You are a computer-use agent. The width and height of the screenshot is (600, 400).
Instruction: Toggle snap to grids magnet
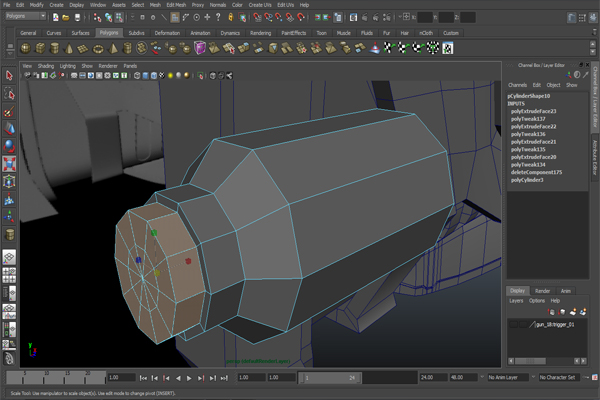pyautogui.click(x=258, y=17)
